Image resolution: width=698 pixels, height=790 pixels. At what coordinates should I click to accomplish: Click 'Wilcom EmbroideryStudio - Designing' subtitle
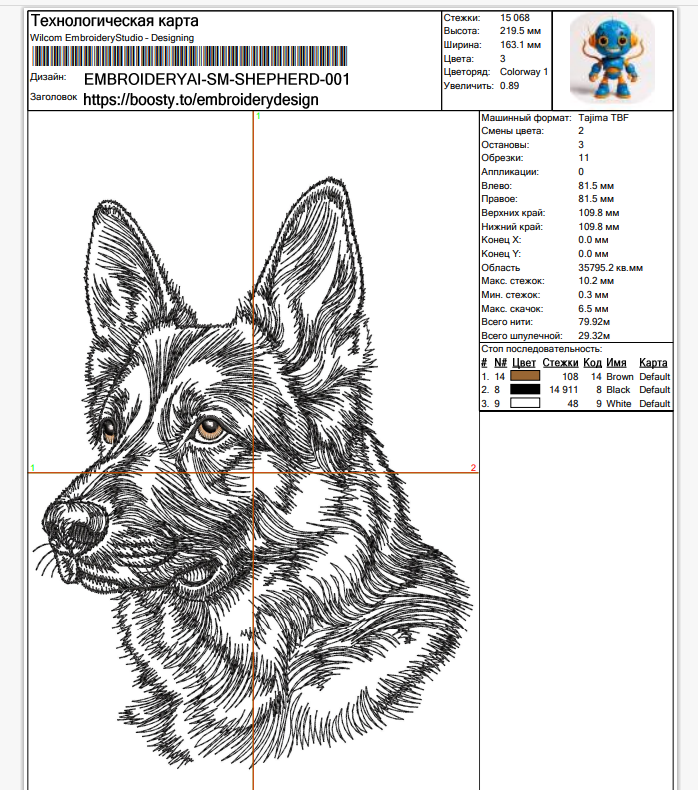[x=112, y=38]
